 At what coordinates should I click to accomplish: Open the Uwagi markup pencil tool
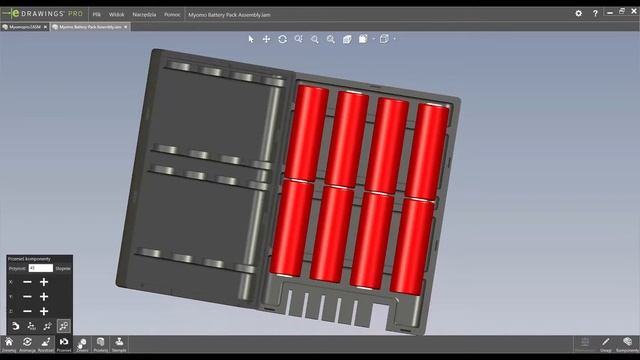(x=606, y=344)
